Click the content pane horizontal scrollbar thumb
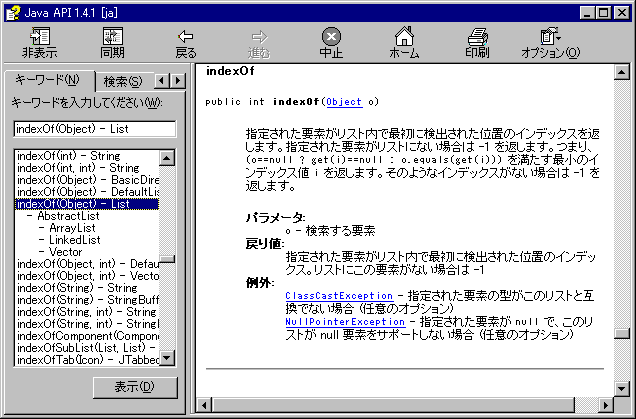The width and height of the screenshot is (636, 419). point(393,405)
